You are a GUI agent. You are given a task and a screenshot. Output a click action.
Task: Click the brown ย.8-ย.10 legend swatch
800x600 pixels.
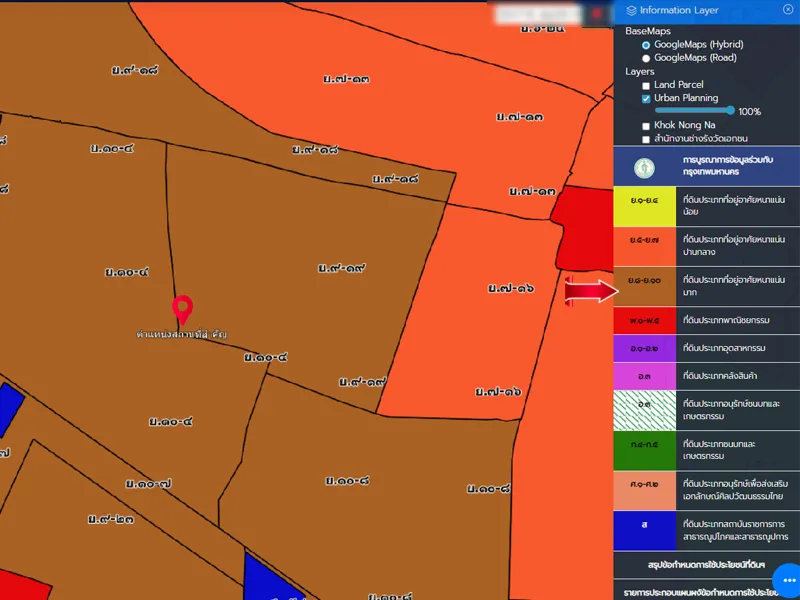[645, 287]
